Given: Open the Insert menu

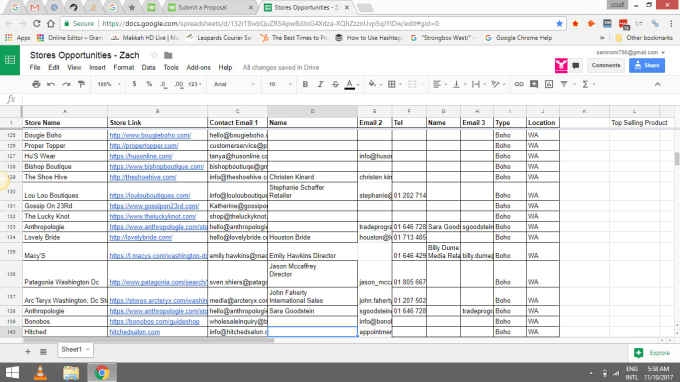Looking at the screenshot, I should pyautogui.click(x=97, y=68).
